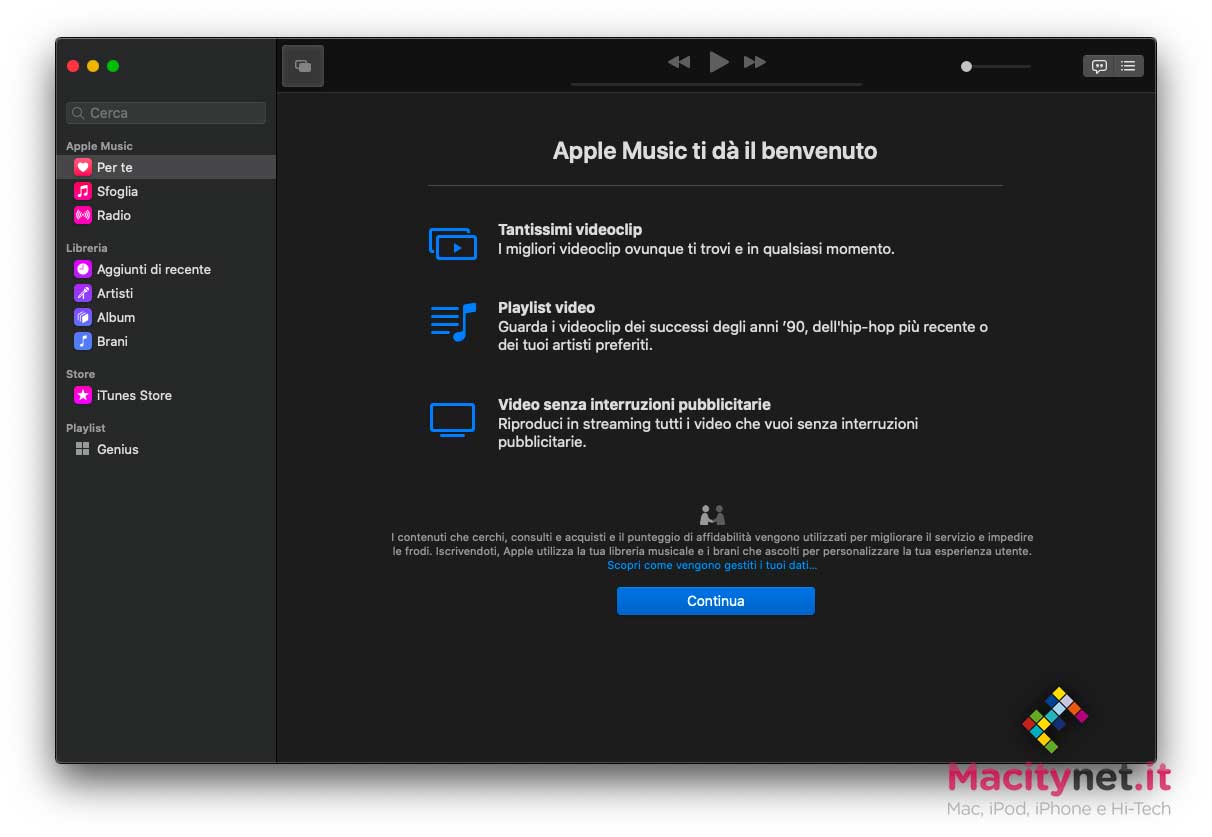The height and width of the screenshot is (837, 1212).
Task: Enter full screen with green button
Action: (x=113, y=66)
